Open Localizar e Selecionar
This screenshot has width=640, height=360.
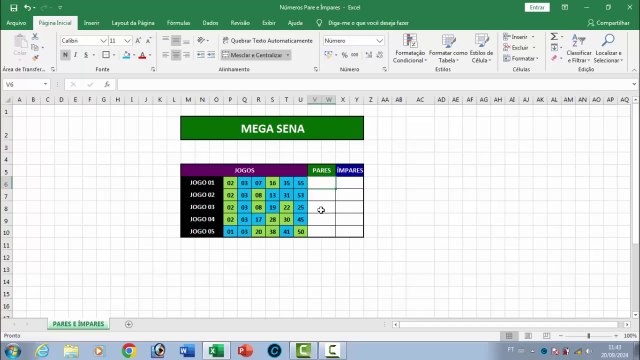pos(608,48)
